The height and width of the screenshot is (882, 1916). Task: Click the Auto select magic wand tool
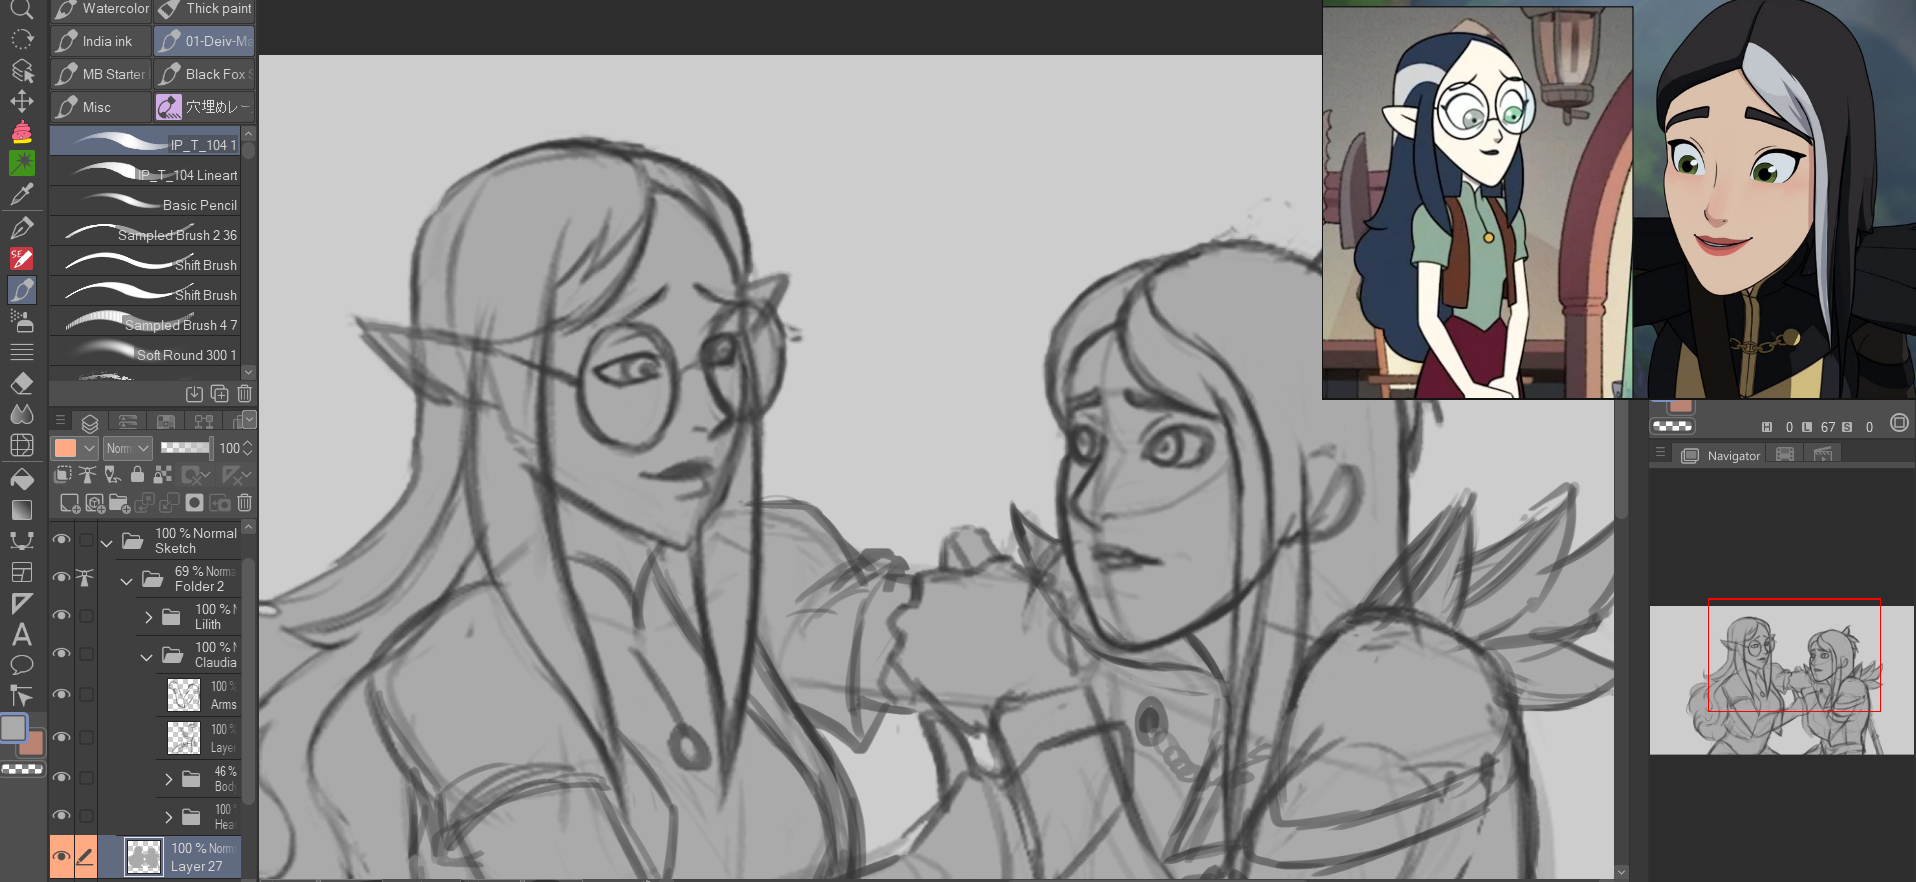coord(22,163)
